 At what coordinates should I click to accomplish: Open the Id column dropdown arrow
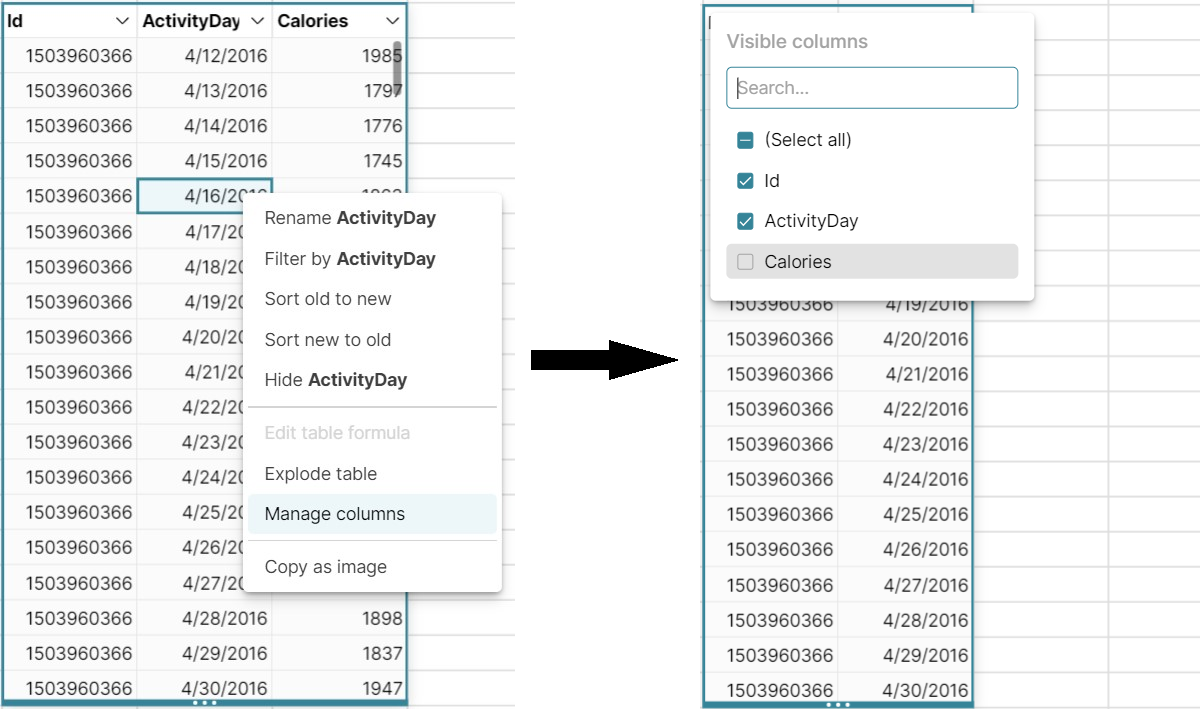pos(122,21)
